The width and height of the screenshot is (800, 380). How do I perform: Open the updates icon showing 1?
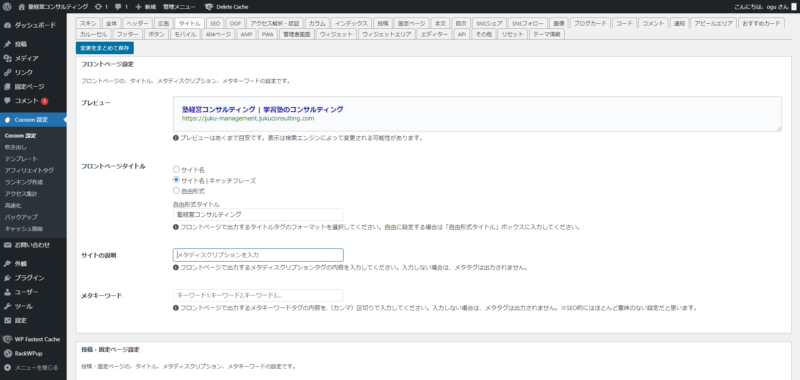tap(101, 7)
